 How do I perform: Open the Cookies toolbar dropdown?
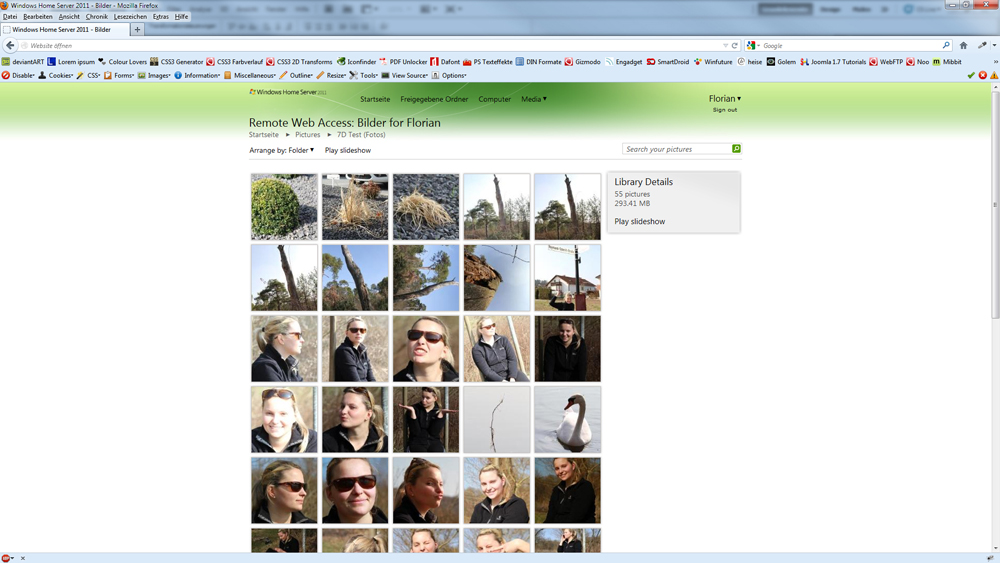(x=56, y=75)
